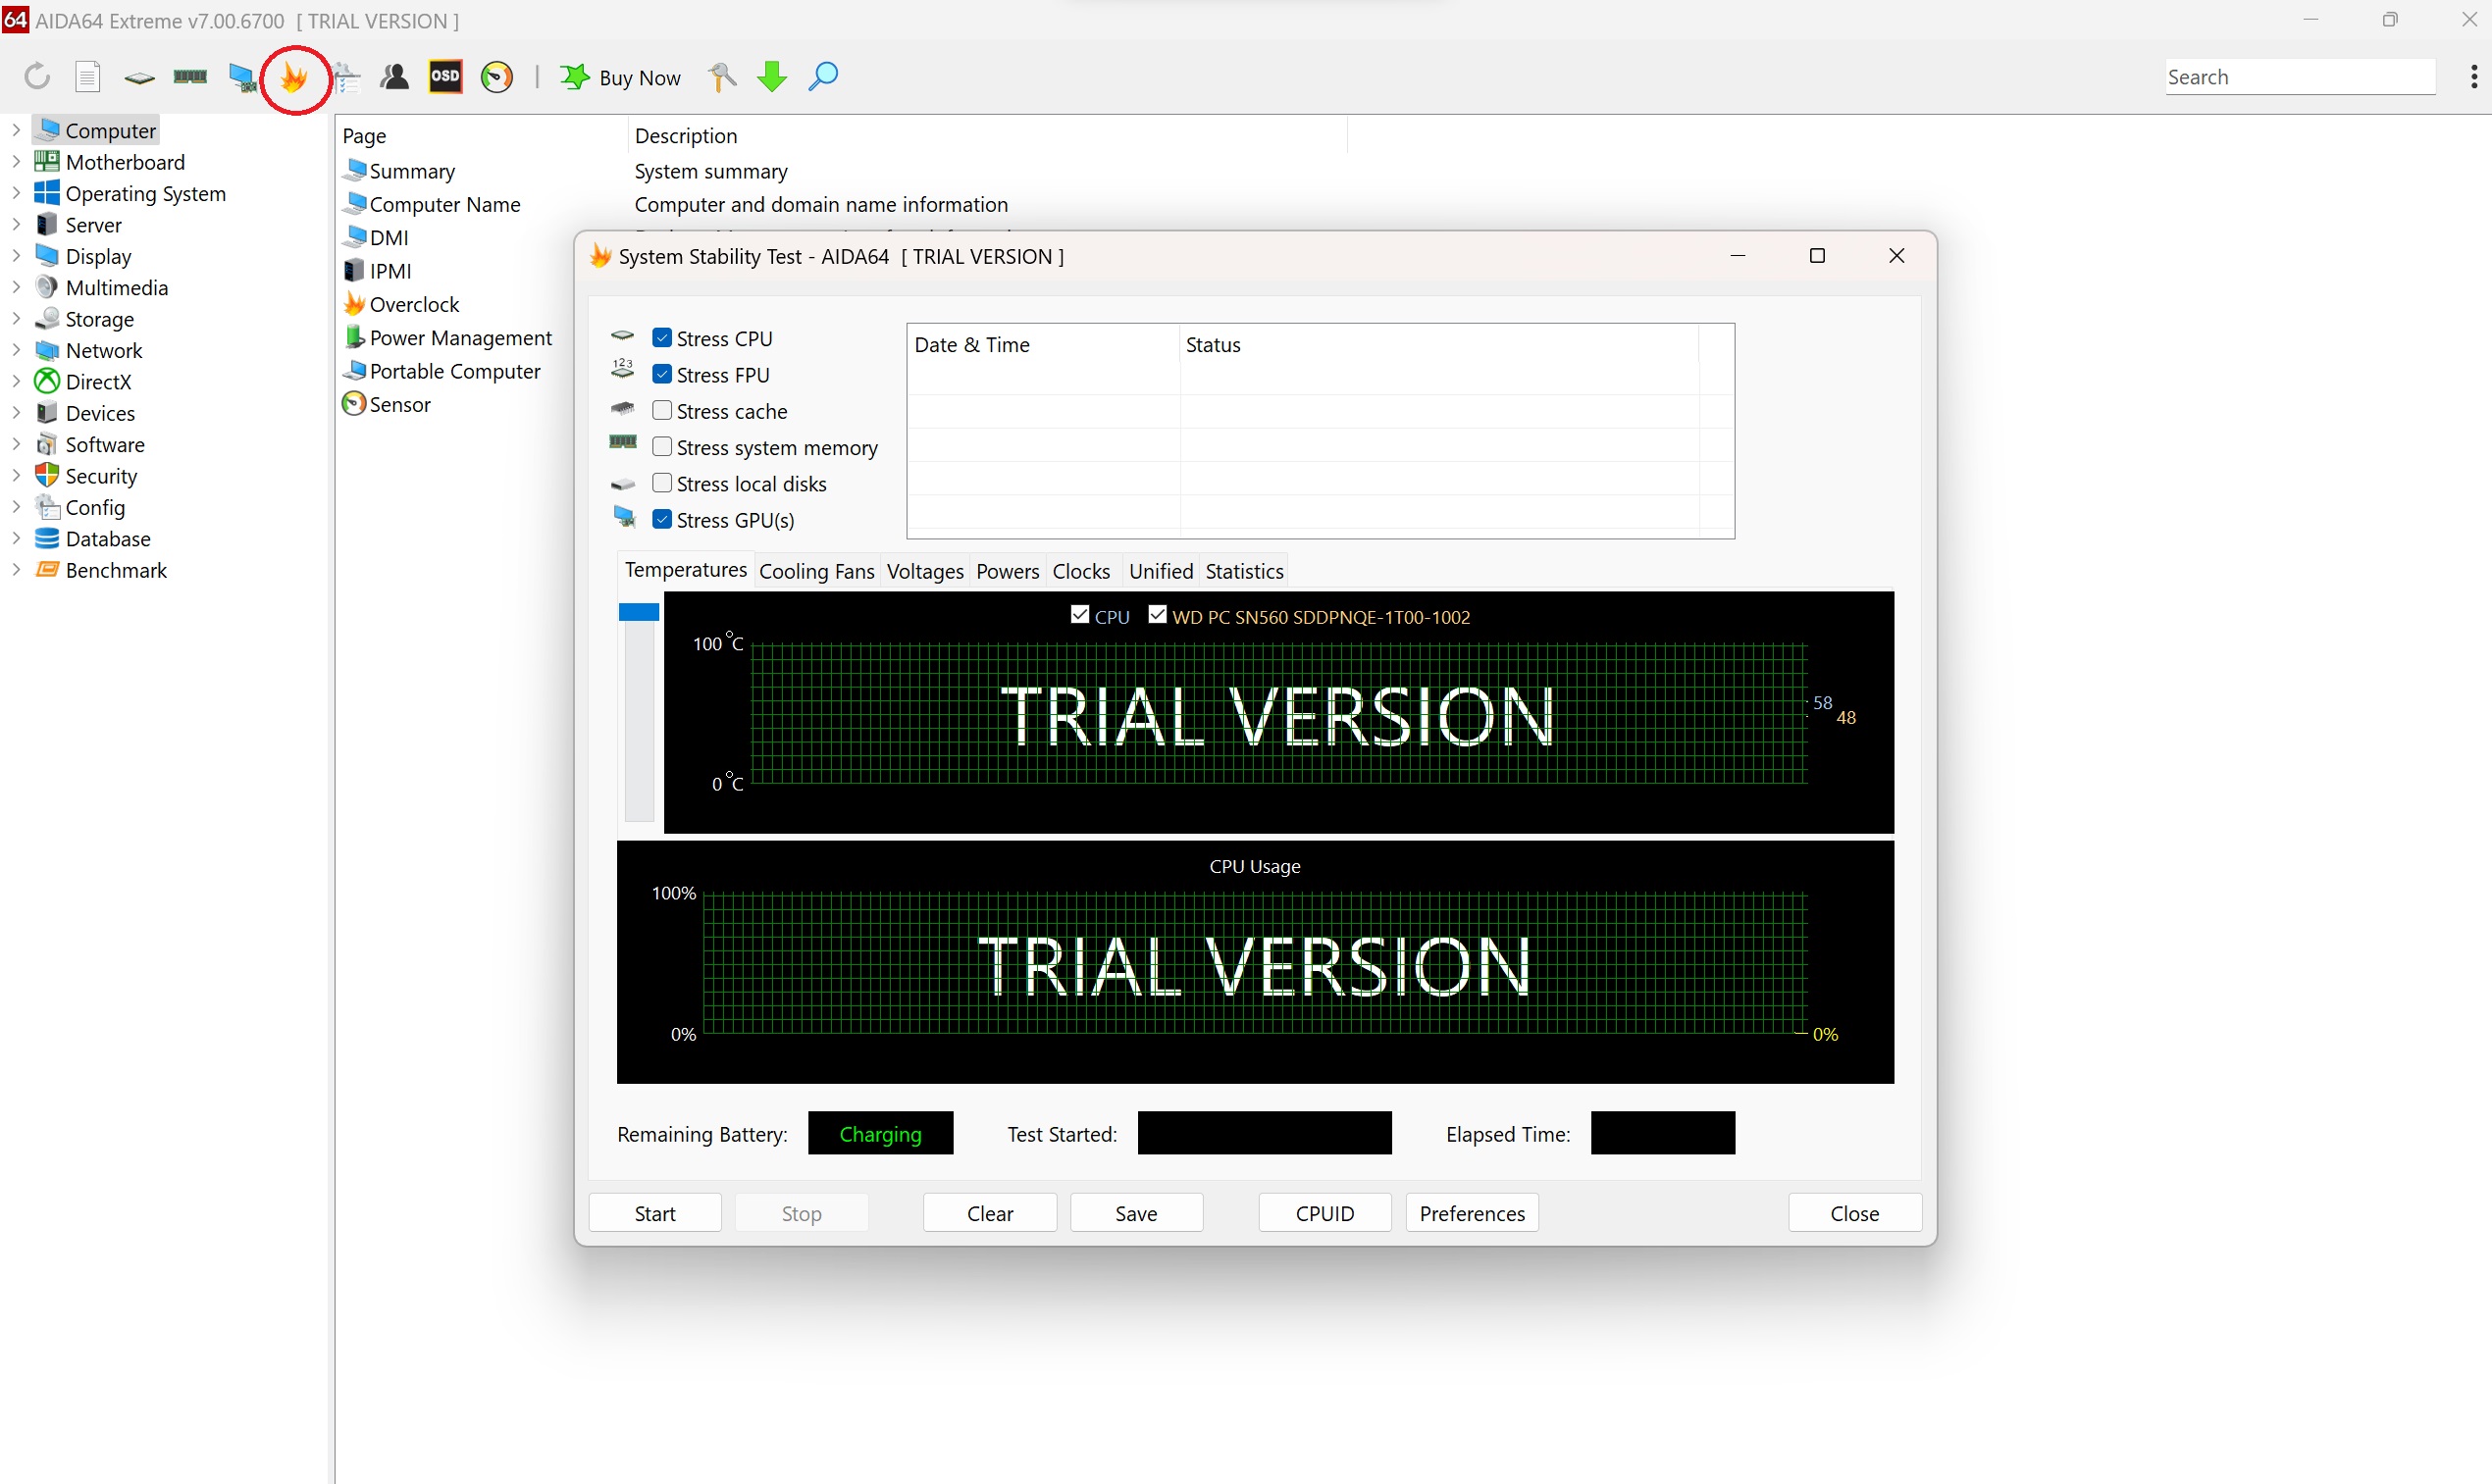2492x1484 pixels.
Task: Enable the Stress system memory checkbox
Action: pos(664,445)
